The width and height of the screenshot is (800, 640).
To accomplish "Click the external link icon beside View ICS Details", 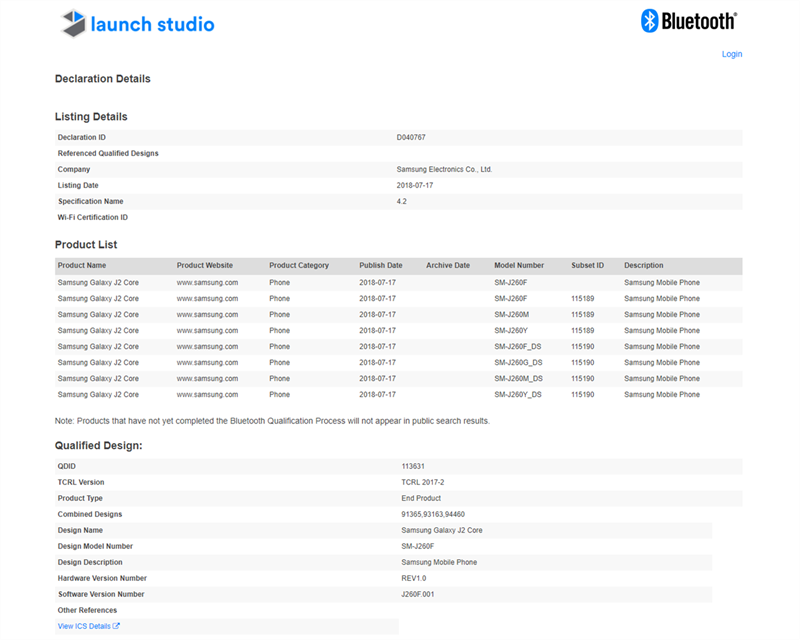I will coord(116,626).
